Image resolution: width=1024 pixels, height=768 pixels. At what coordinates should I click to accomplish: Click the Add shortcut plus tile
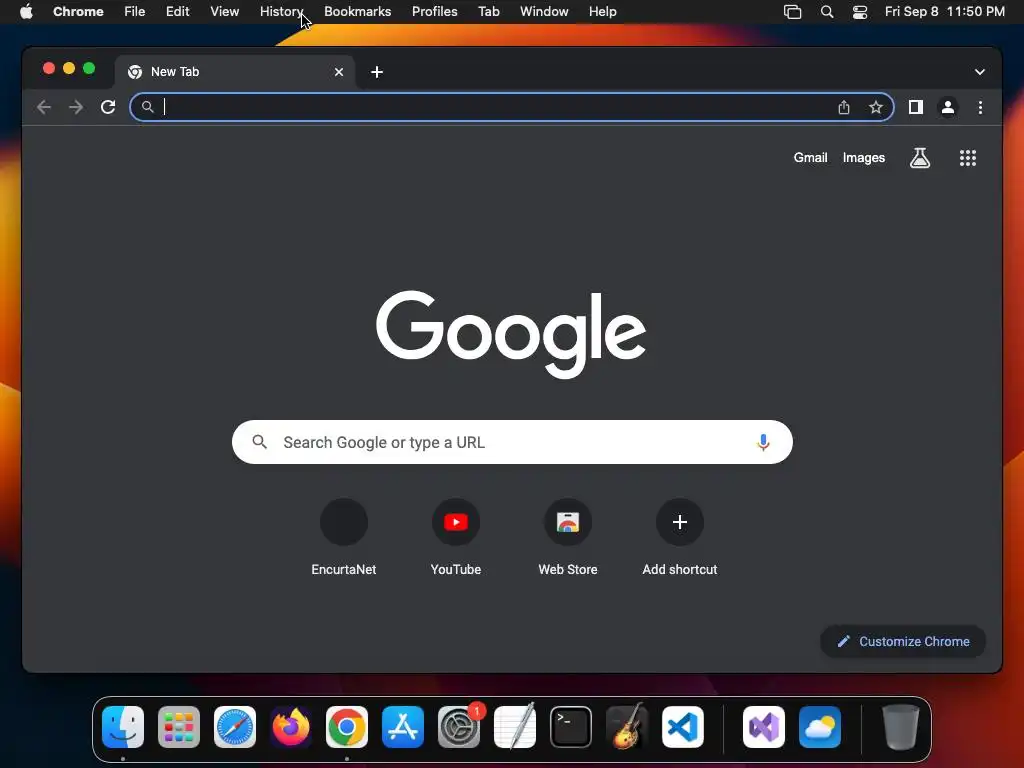click(680, 537)
